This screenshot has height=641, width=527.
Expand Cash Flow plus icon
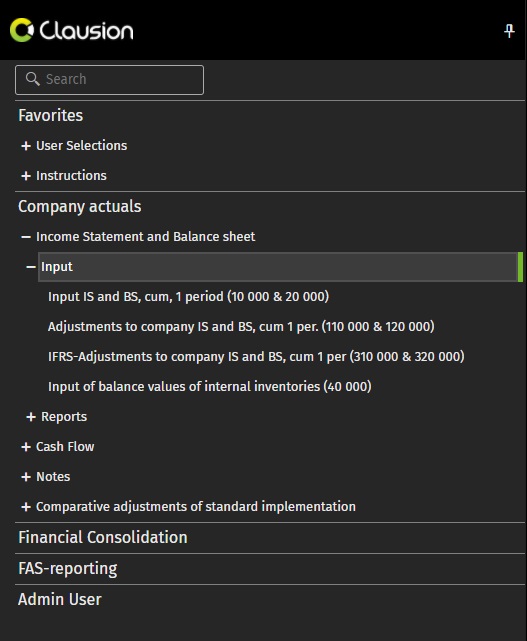(26, 447)
